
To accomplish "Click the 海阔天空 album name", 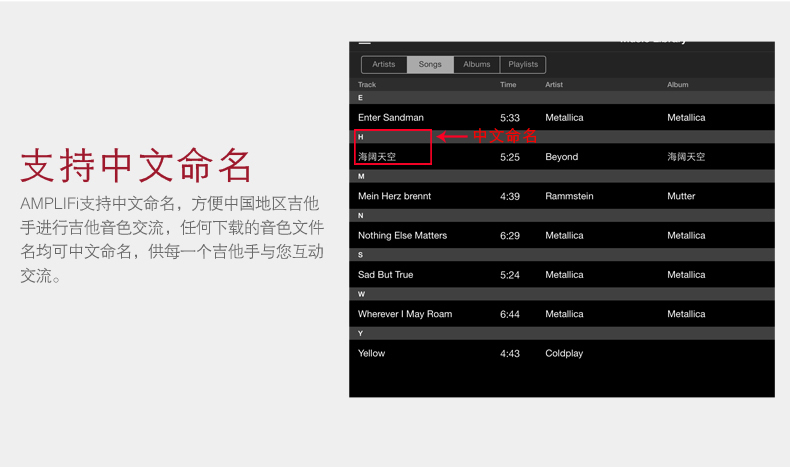I will (x=686, y=157).
